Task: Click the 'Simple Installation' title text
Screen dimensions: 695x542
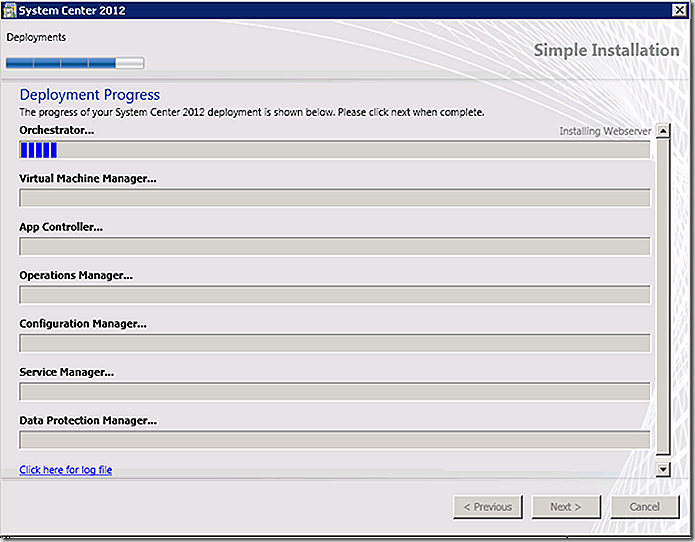Action: coord(606,50)
